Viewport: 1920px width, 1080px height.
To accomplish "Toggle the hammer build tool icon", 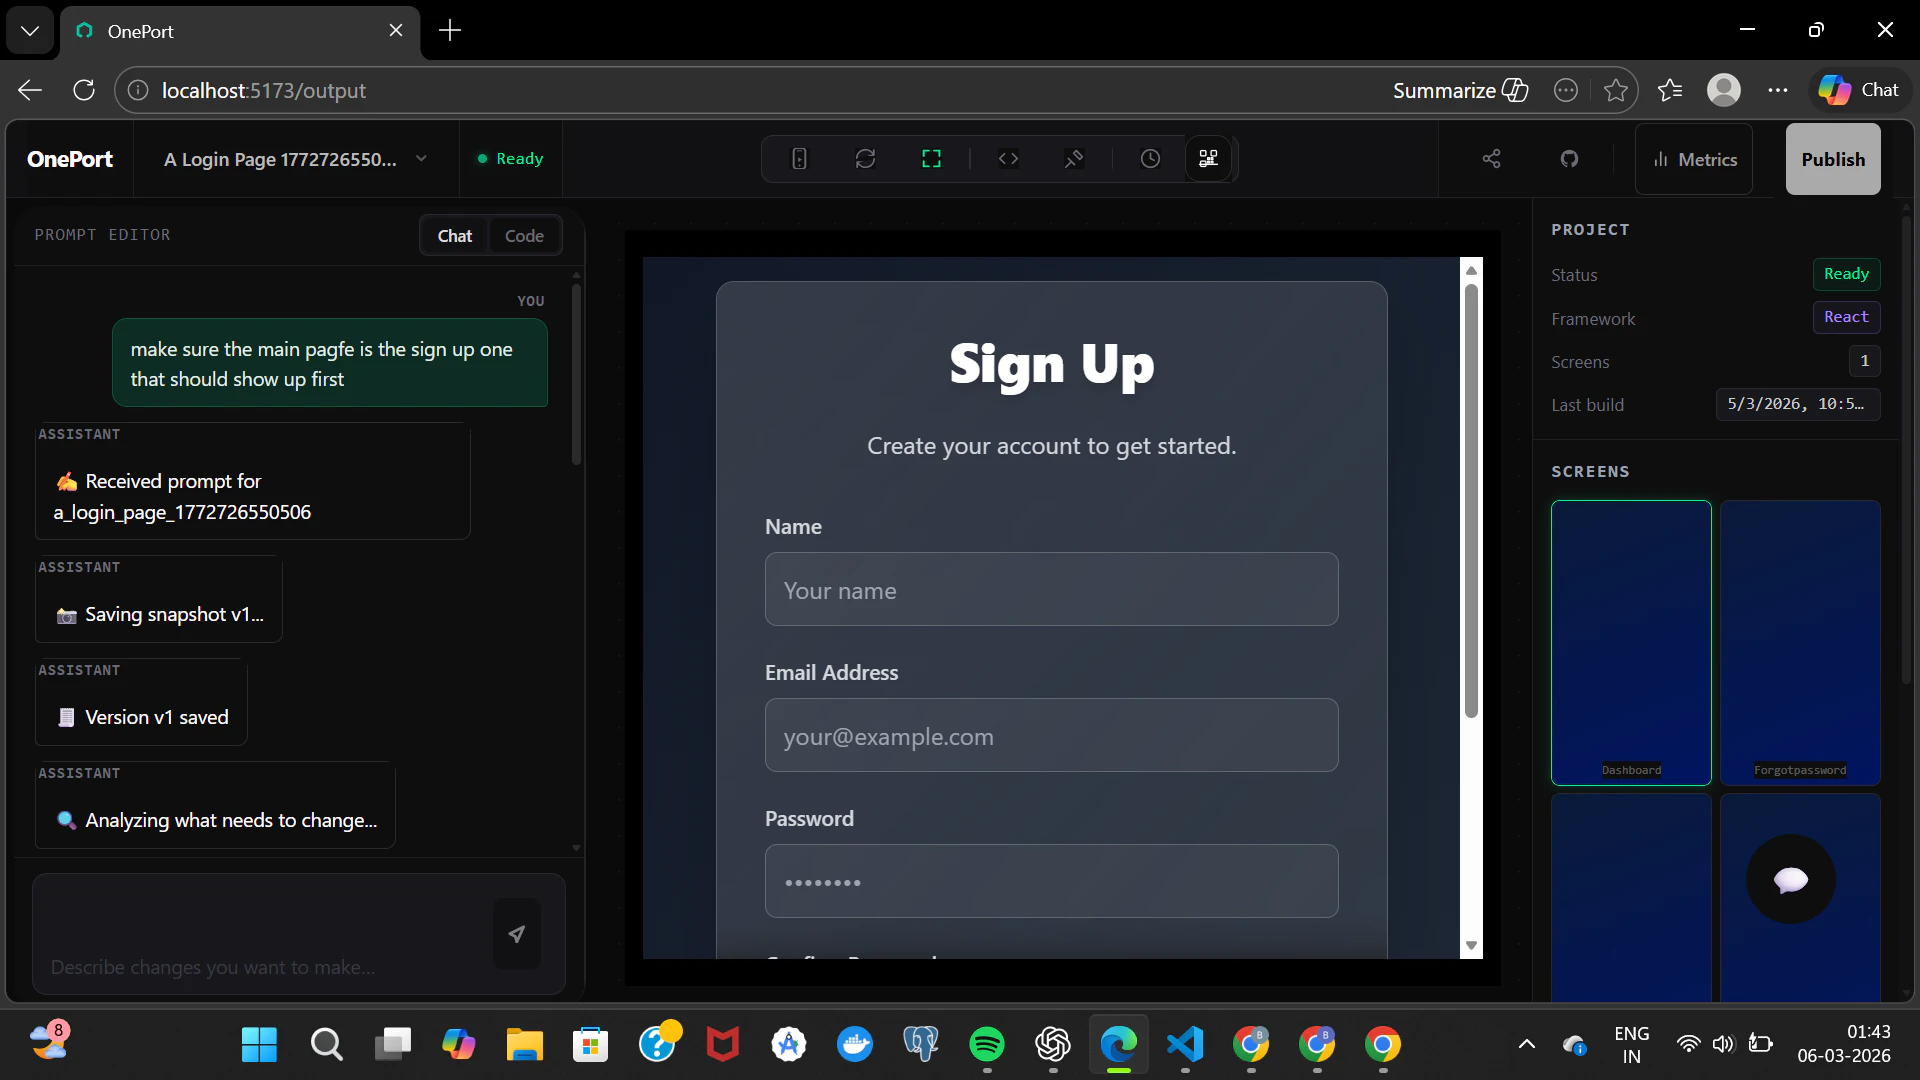I will (1074, 159).
